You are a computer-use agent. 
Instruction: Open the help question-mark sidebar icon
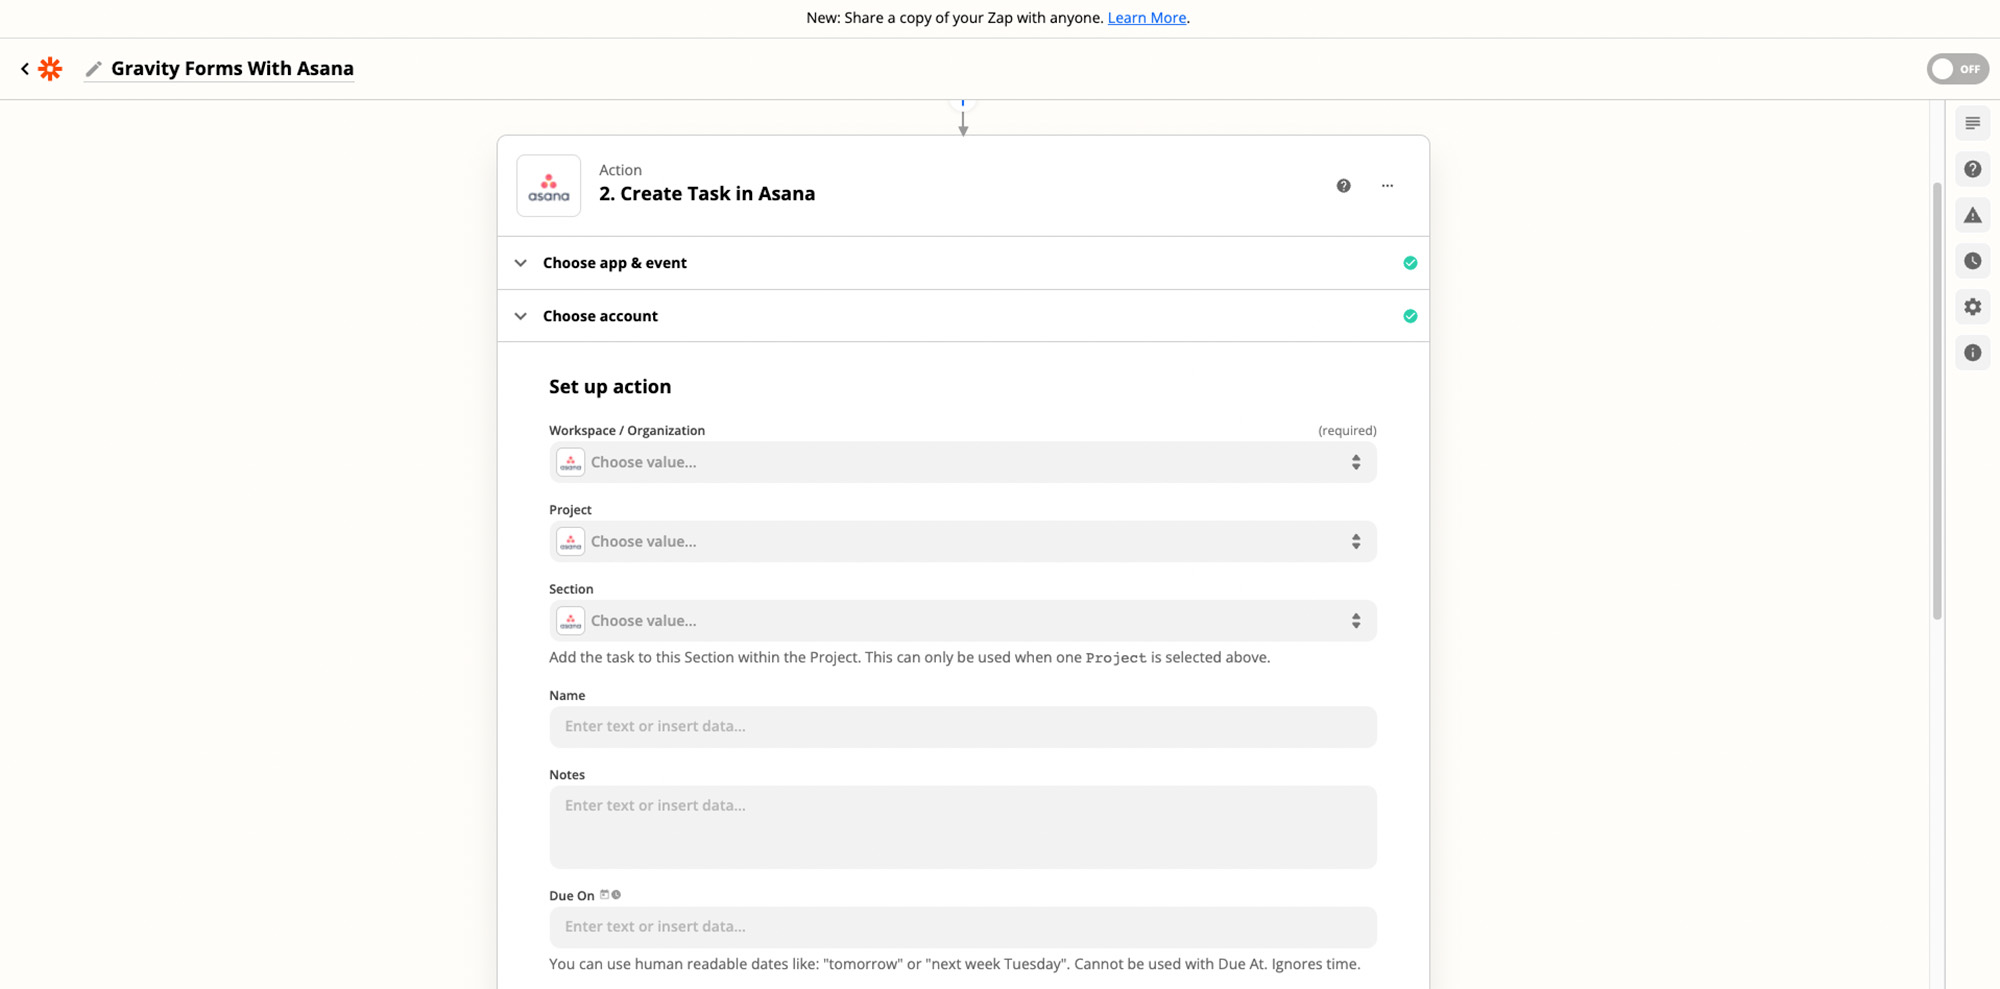[x=1972, y=169]
